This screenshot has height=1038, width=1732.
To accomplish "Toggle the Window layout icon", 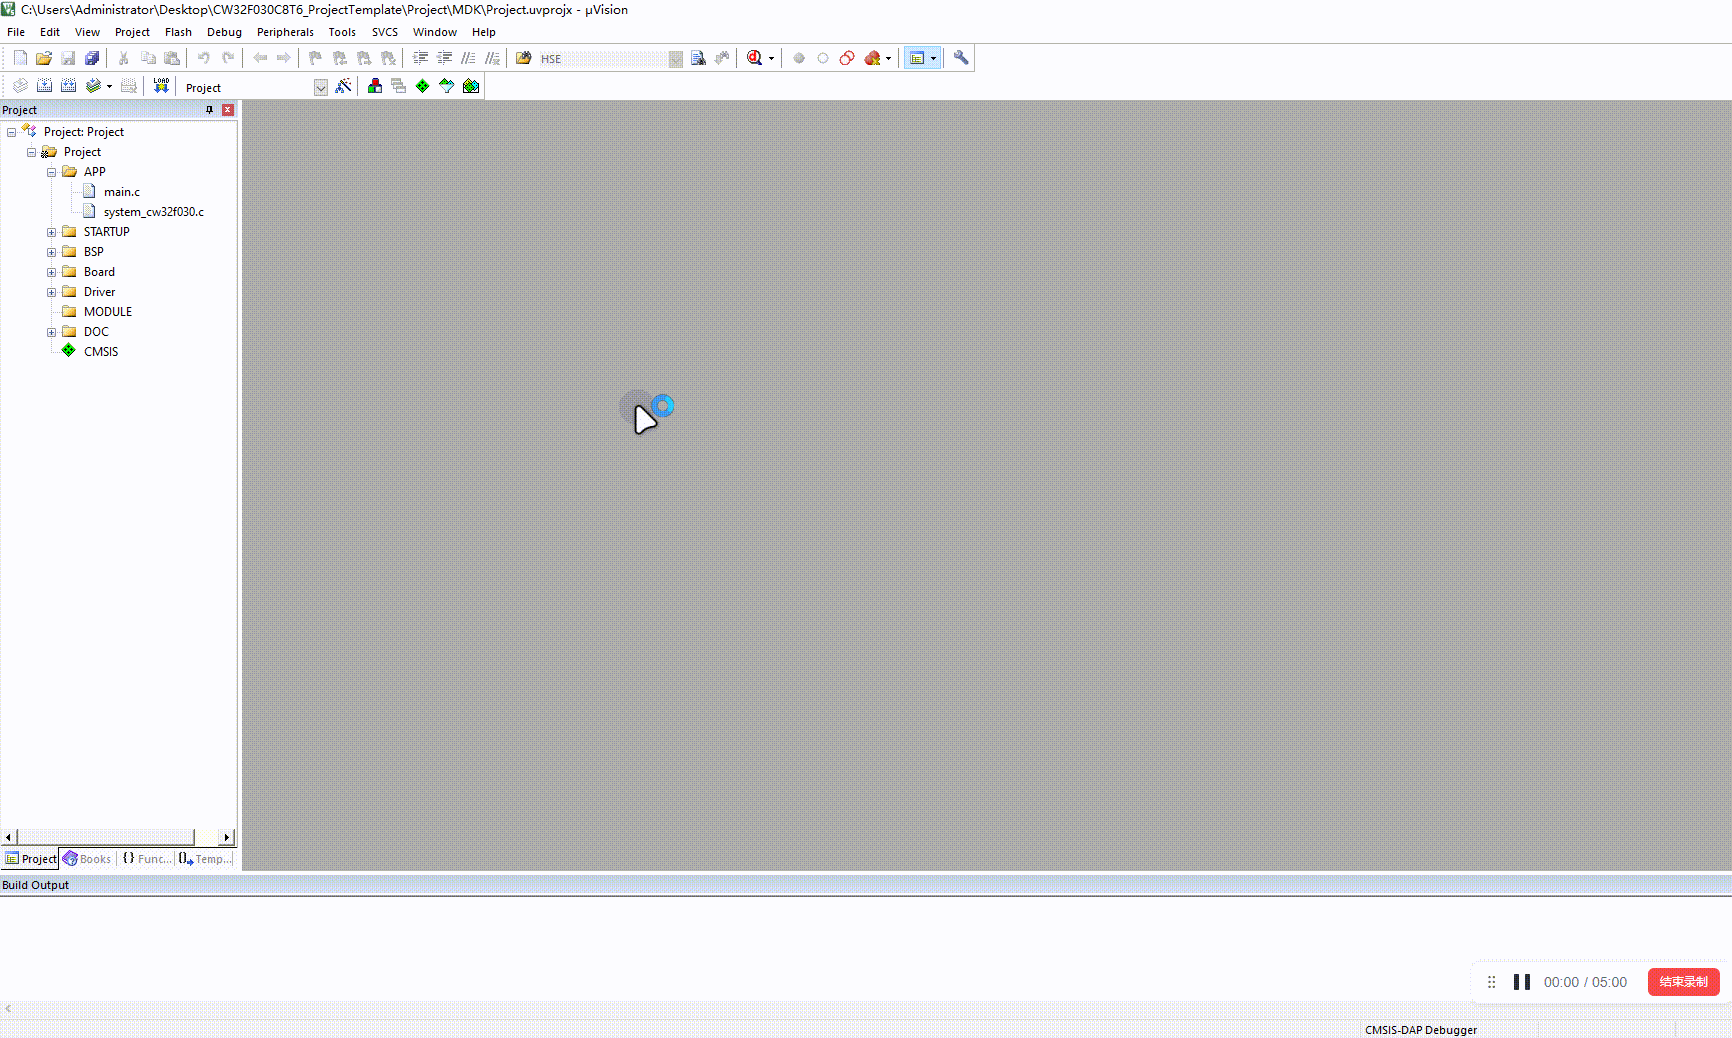I will pos(917,58).
